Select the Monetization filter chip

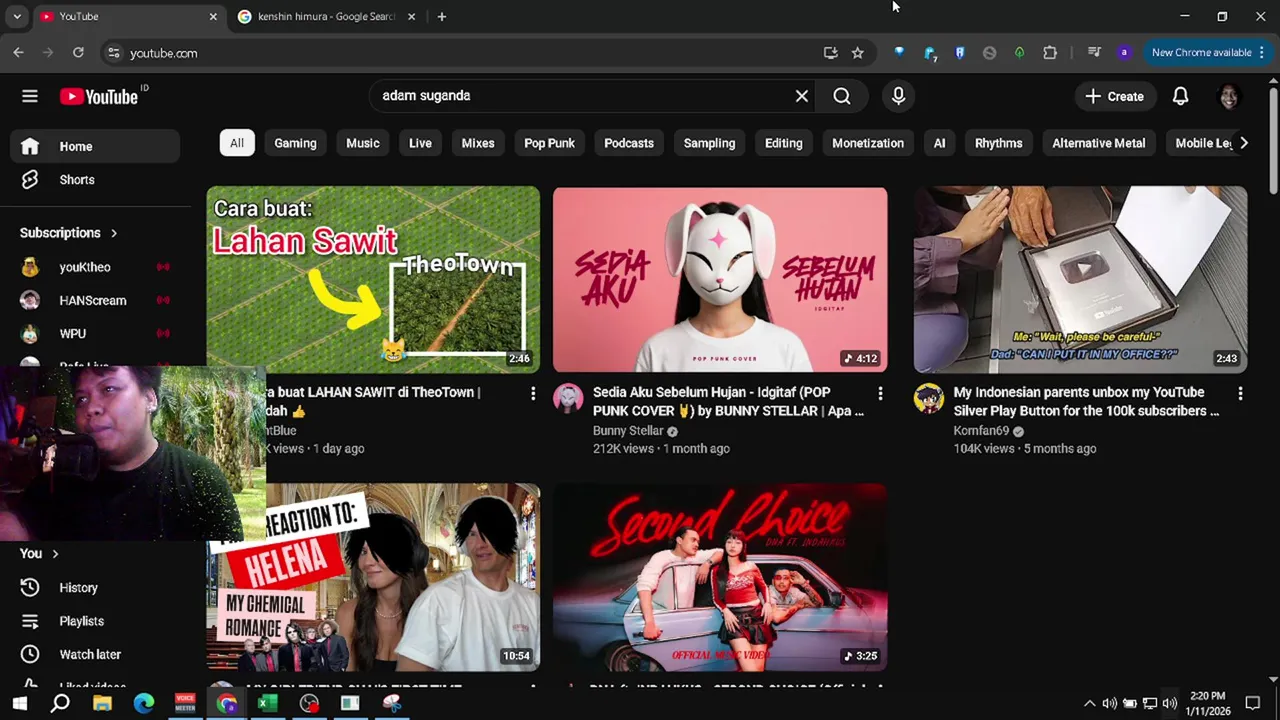click(x=868, y=143)
